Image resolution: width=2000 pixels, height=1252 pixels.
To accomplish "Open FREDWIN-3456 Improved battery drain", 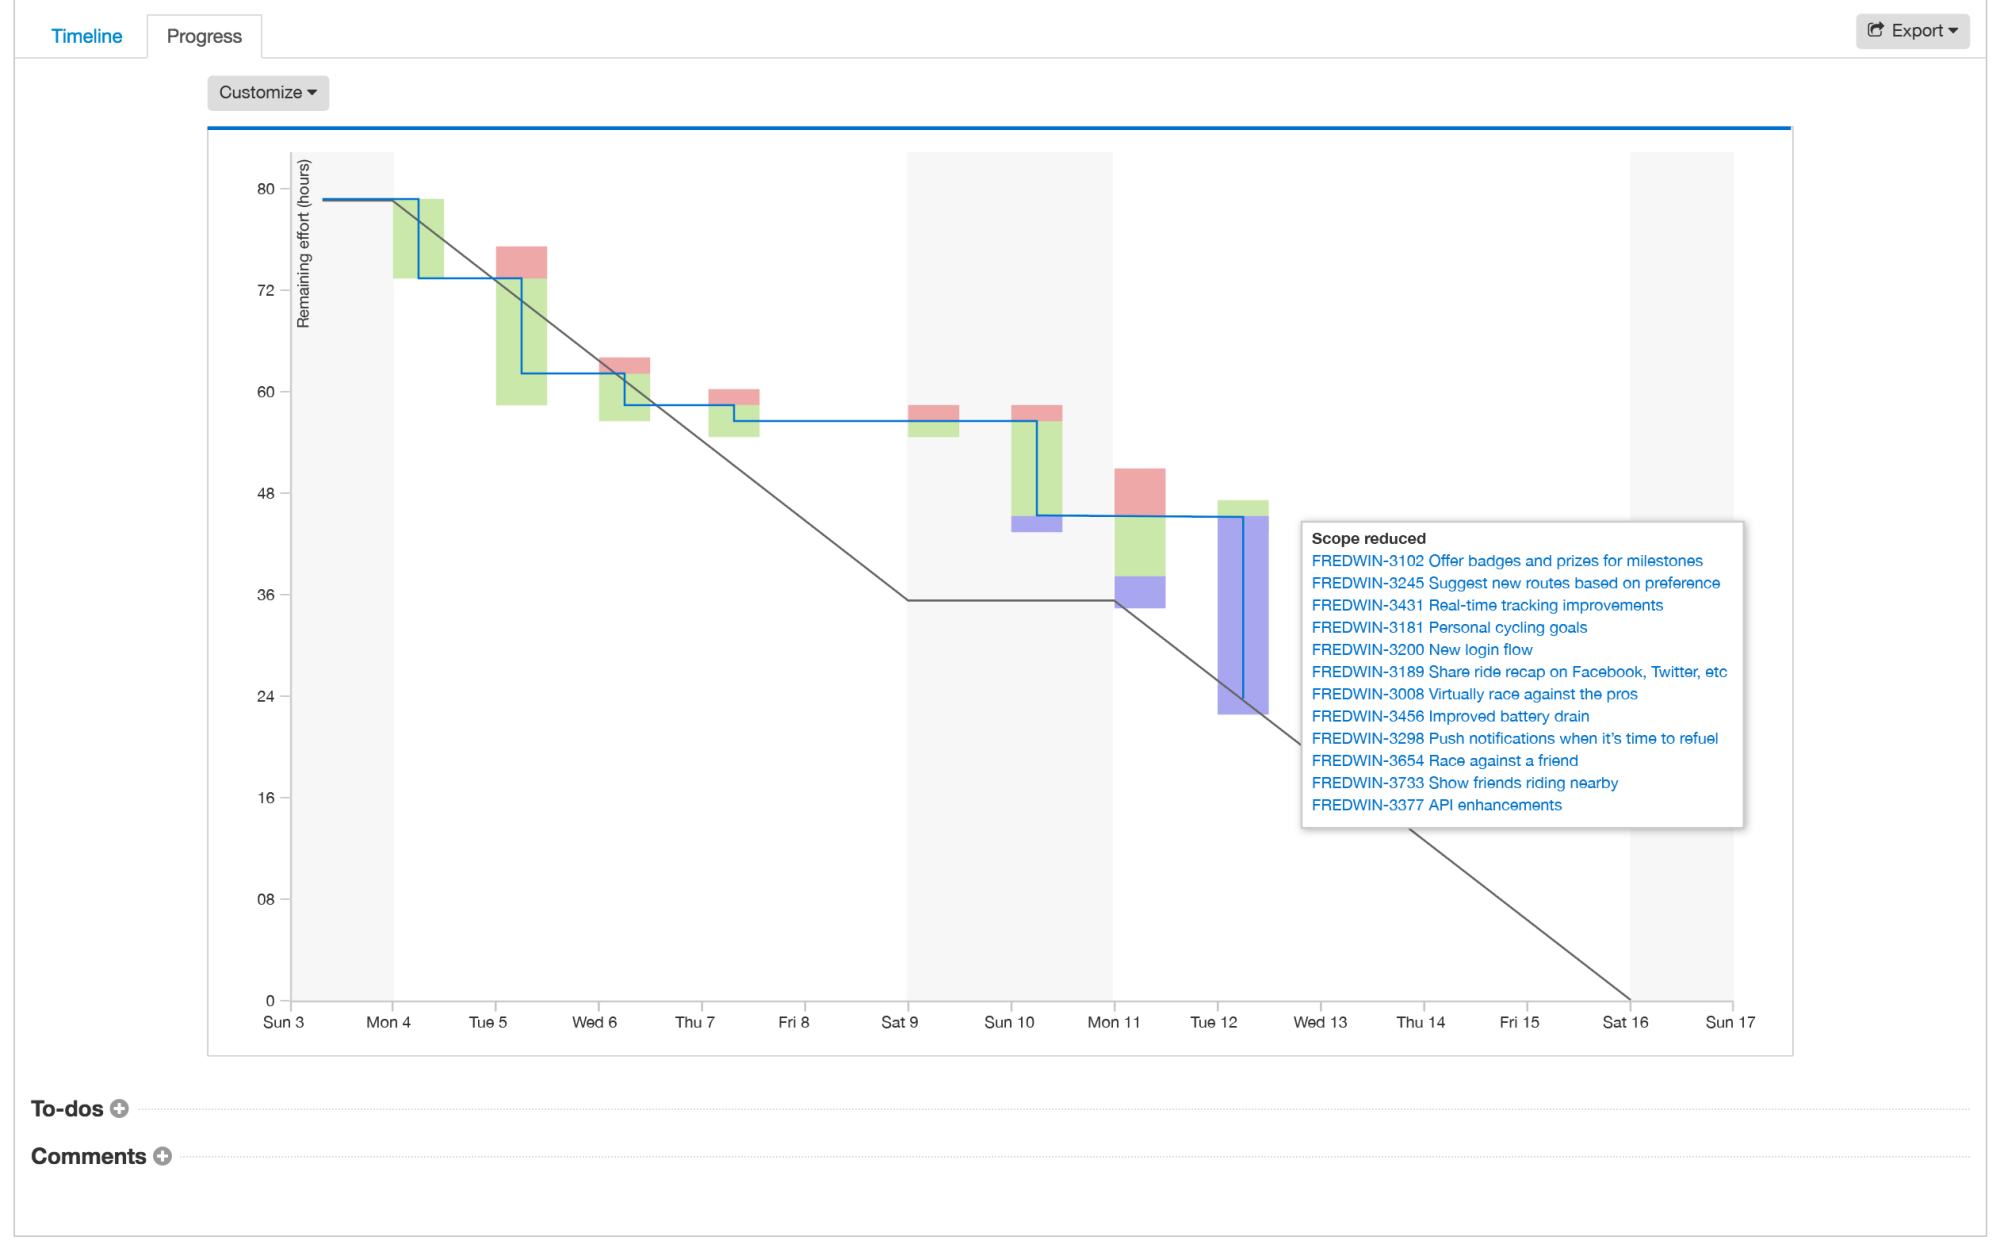I will pyautogui.click(x=1450, y=716).
